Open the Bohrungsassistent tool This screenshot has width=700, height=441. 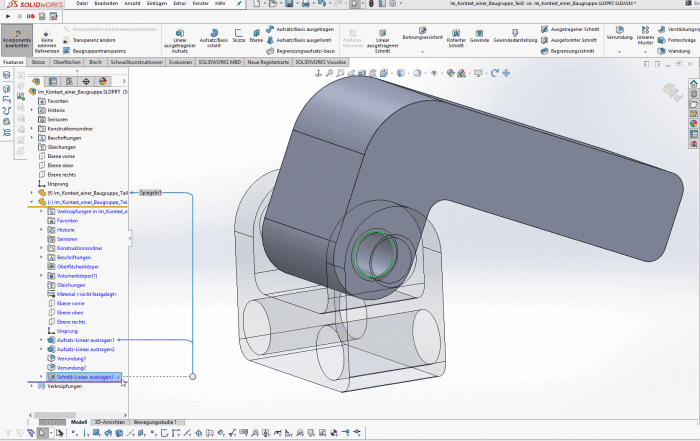[422, 33]
